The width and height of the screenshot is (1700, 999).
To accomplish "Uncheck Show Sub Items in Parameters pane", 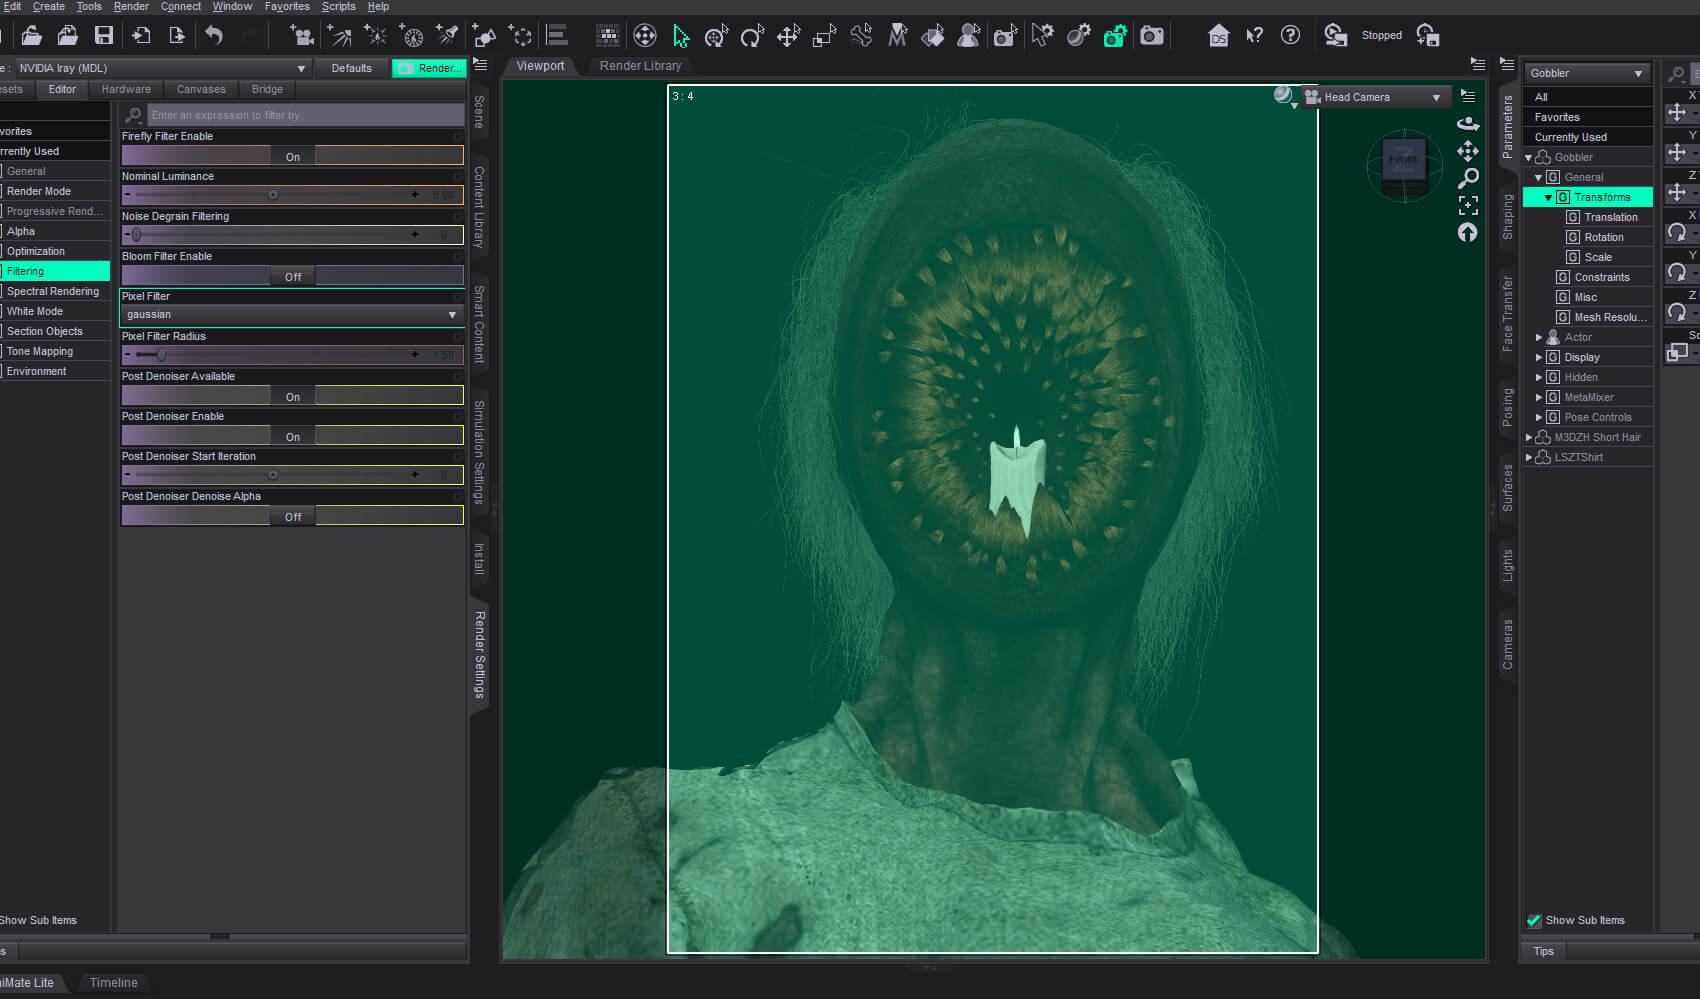I will 1534,920.
